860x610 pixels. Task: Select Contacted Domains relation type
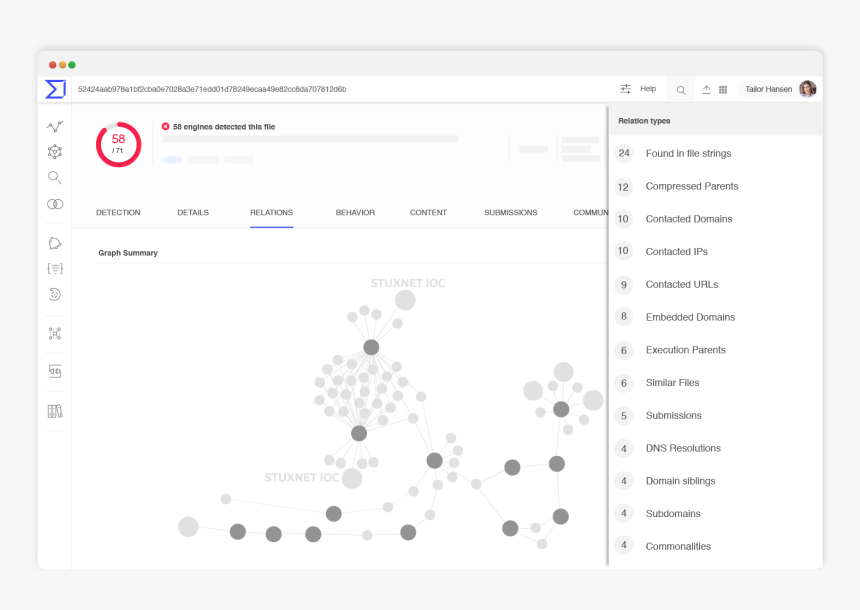[688, 219]
